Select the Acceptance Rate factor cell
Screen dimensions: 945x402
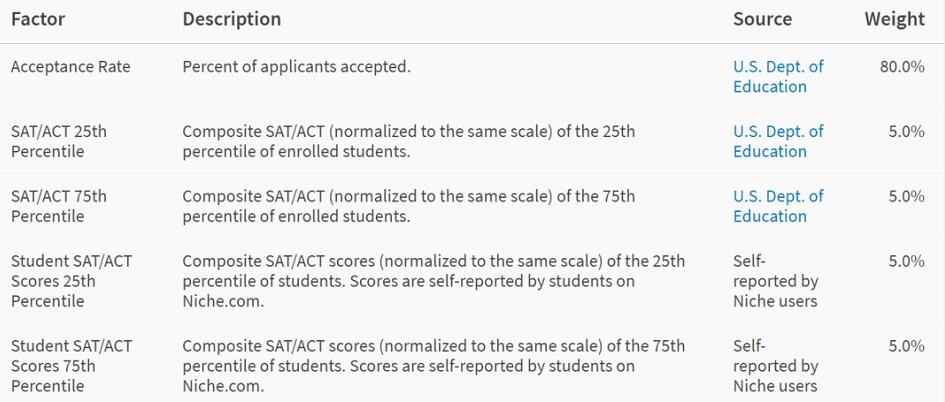click(x=70, y=67)
